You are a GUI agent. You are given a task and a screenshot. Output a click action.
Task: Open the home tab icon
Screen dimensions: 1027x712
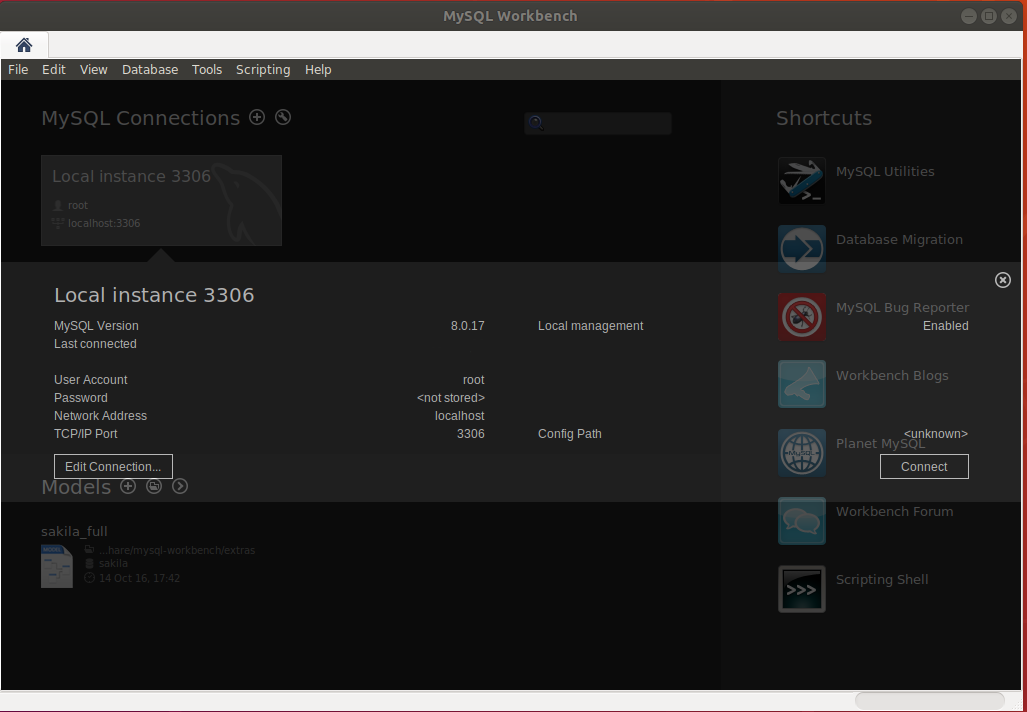24,45
